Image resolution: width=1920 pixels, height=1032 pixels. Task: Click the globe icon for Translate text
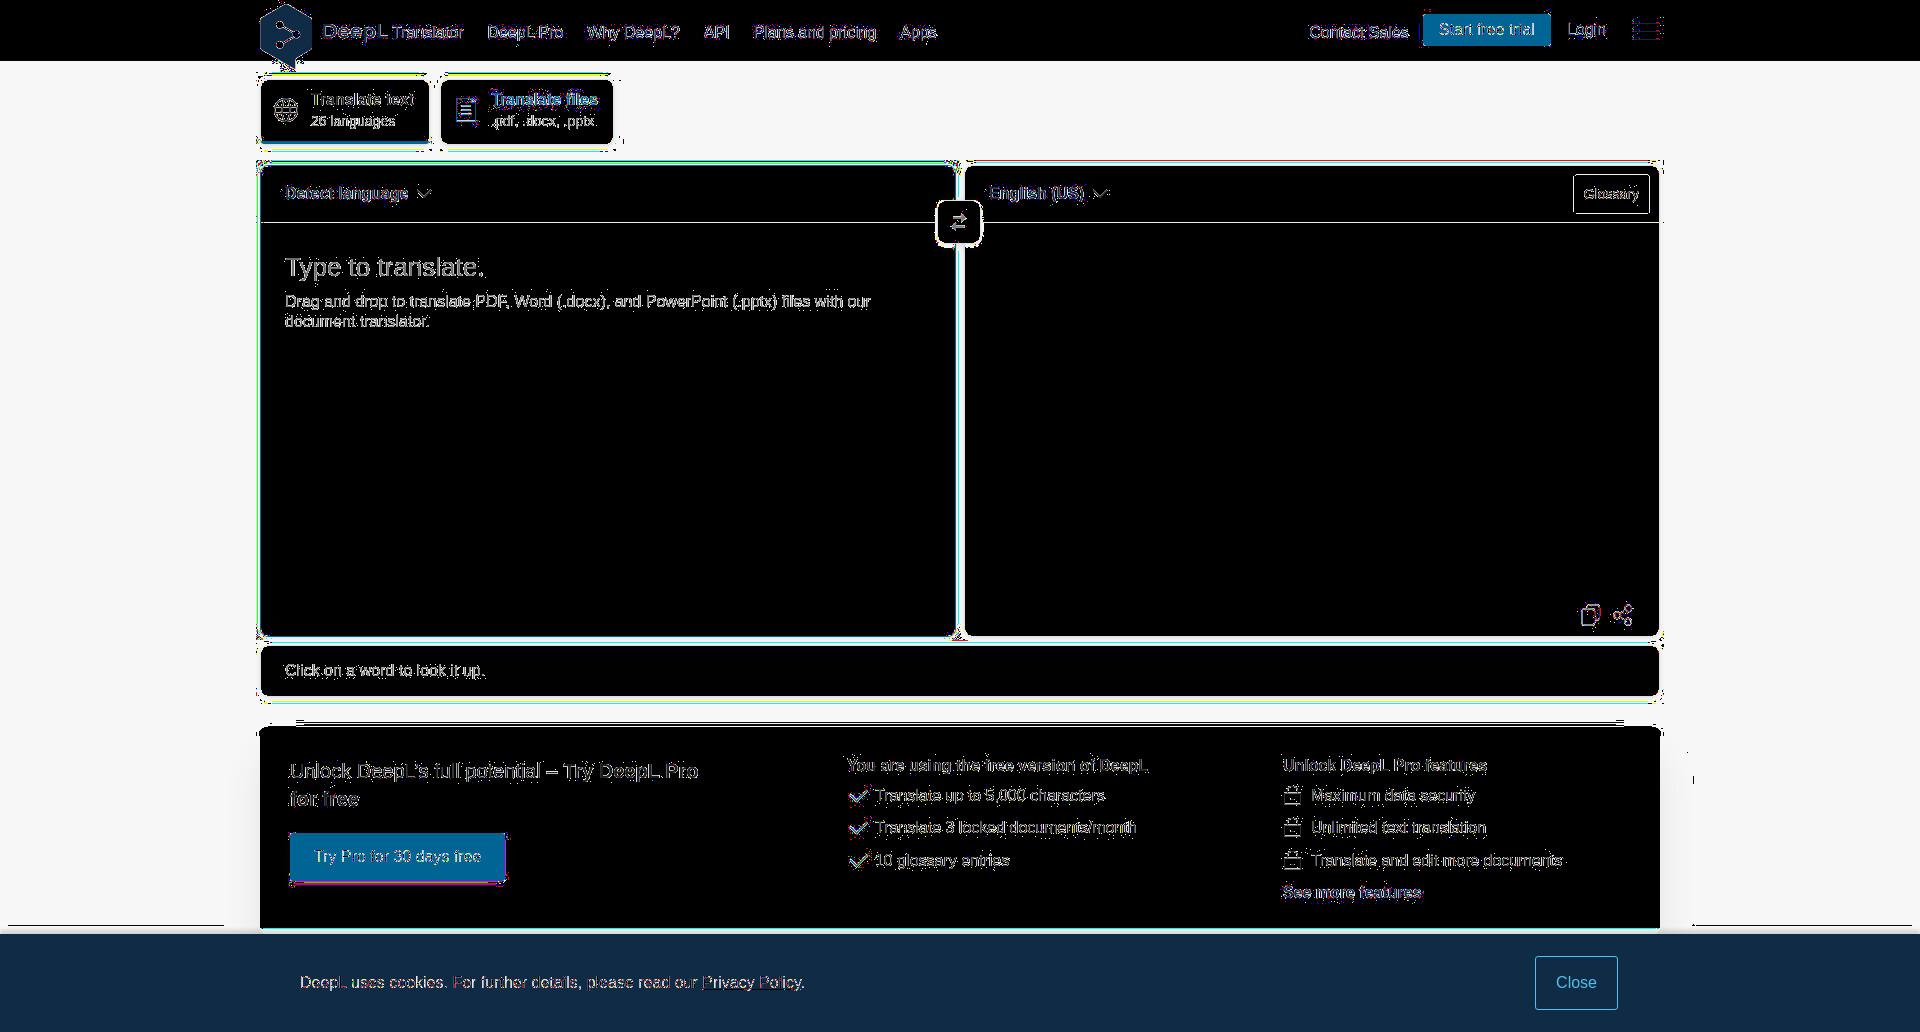(286, 110)
